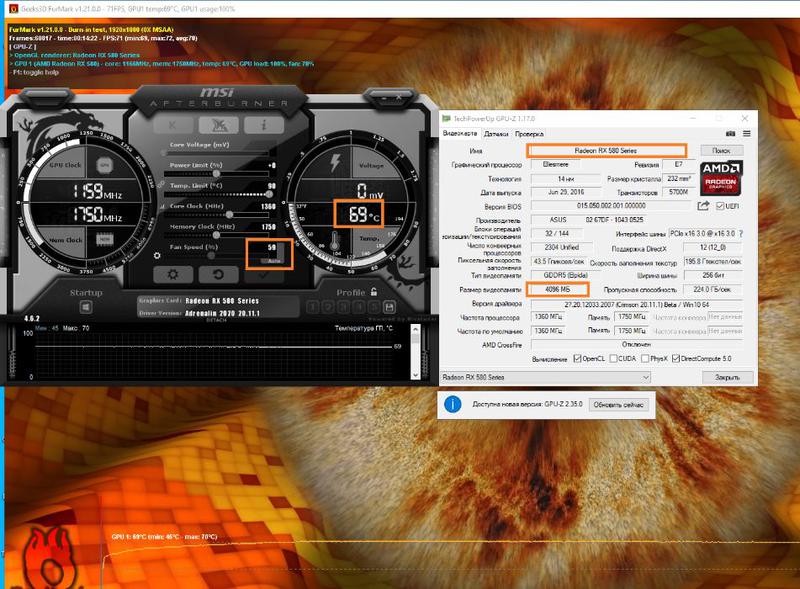The width and height of the screenshot is (800, 589).
Task: Click the BIOS export icon in GPU-Z
Action: click(703, 206)
